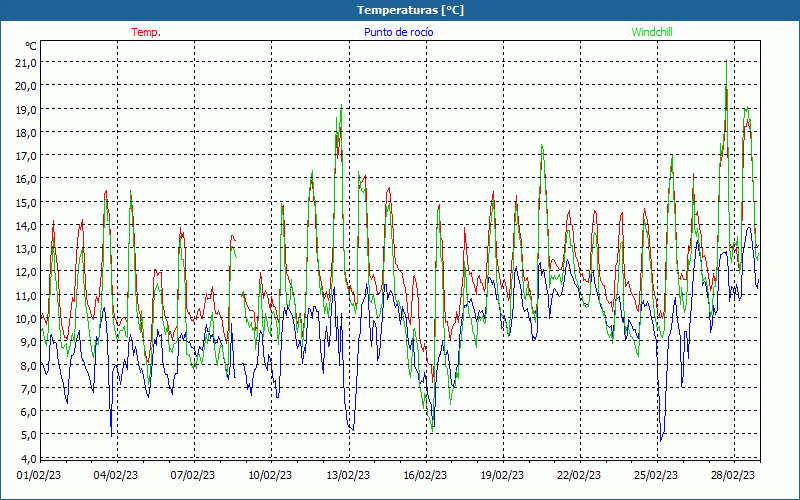The image size is (800, 500).
Task: Click the 6,0 value on the temperature axis
Action: pyautogui.click(x=28, y=412)
